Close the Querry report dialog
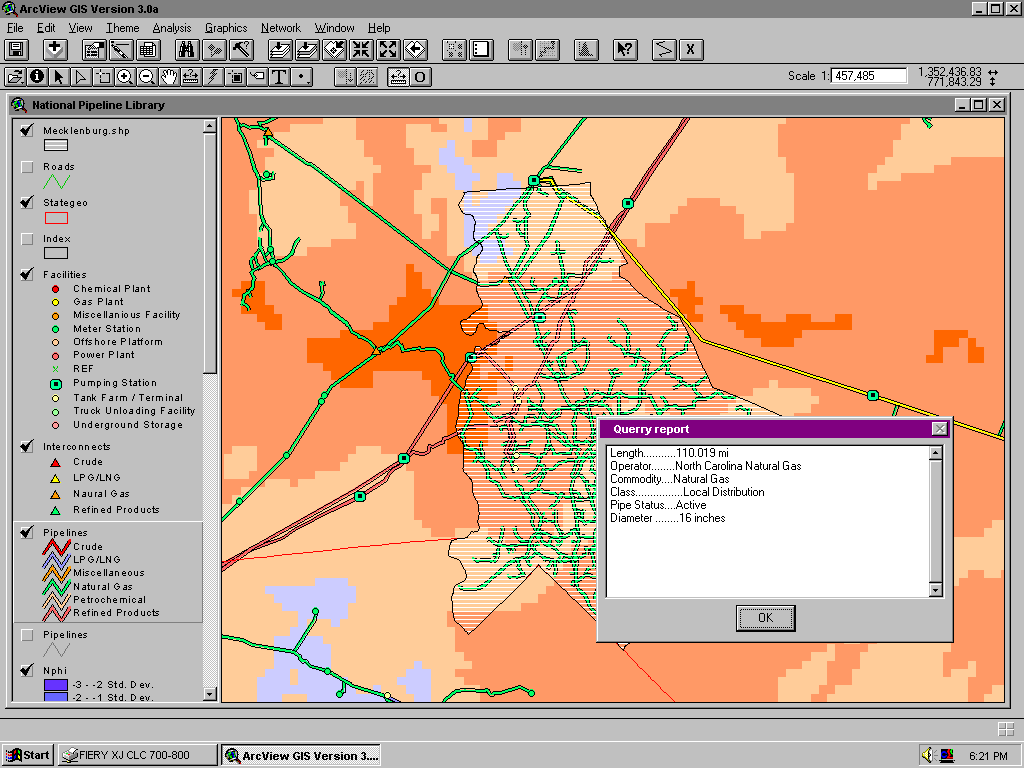 pyautogui.click(x=939, y=428)
